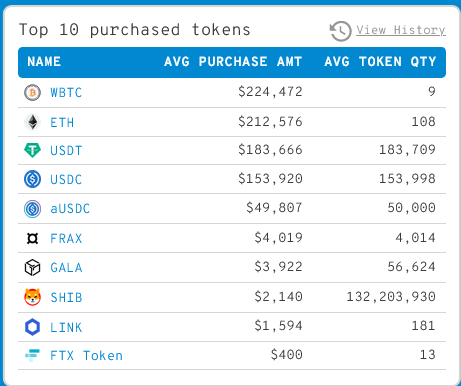Open the View History link
This screenshot has height=386, width=461.
[401, 30]
